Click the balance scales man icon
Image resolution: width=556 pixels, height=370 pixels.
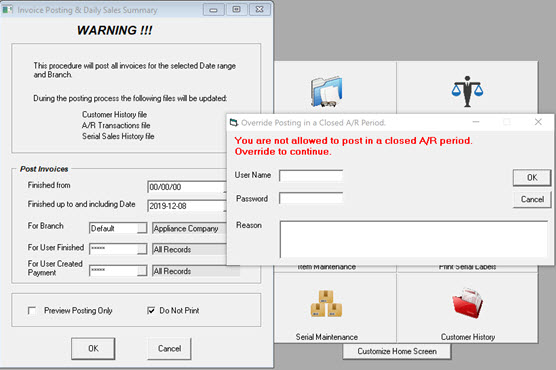[x=467, y=91]
